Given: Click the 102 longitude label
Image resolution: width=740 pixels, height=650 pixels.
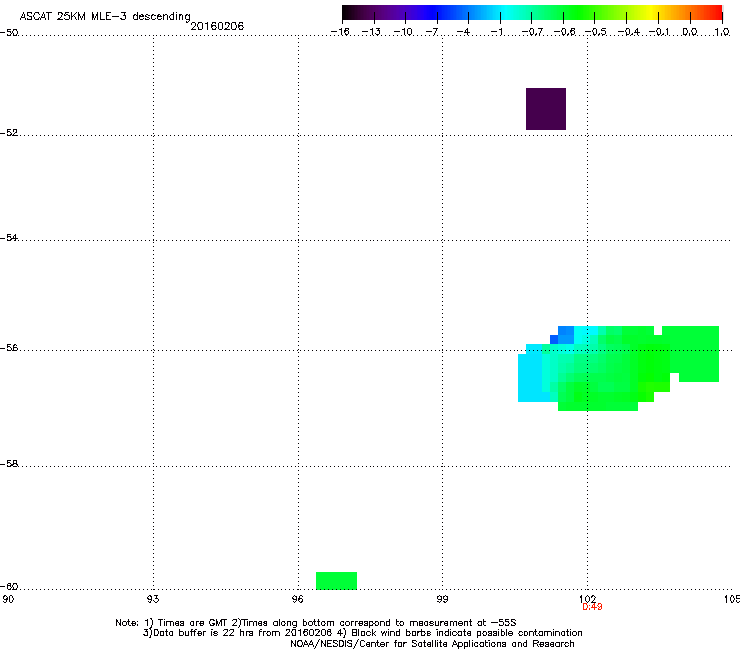Looking at the screenshot, I should 588,599.
